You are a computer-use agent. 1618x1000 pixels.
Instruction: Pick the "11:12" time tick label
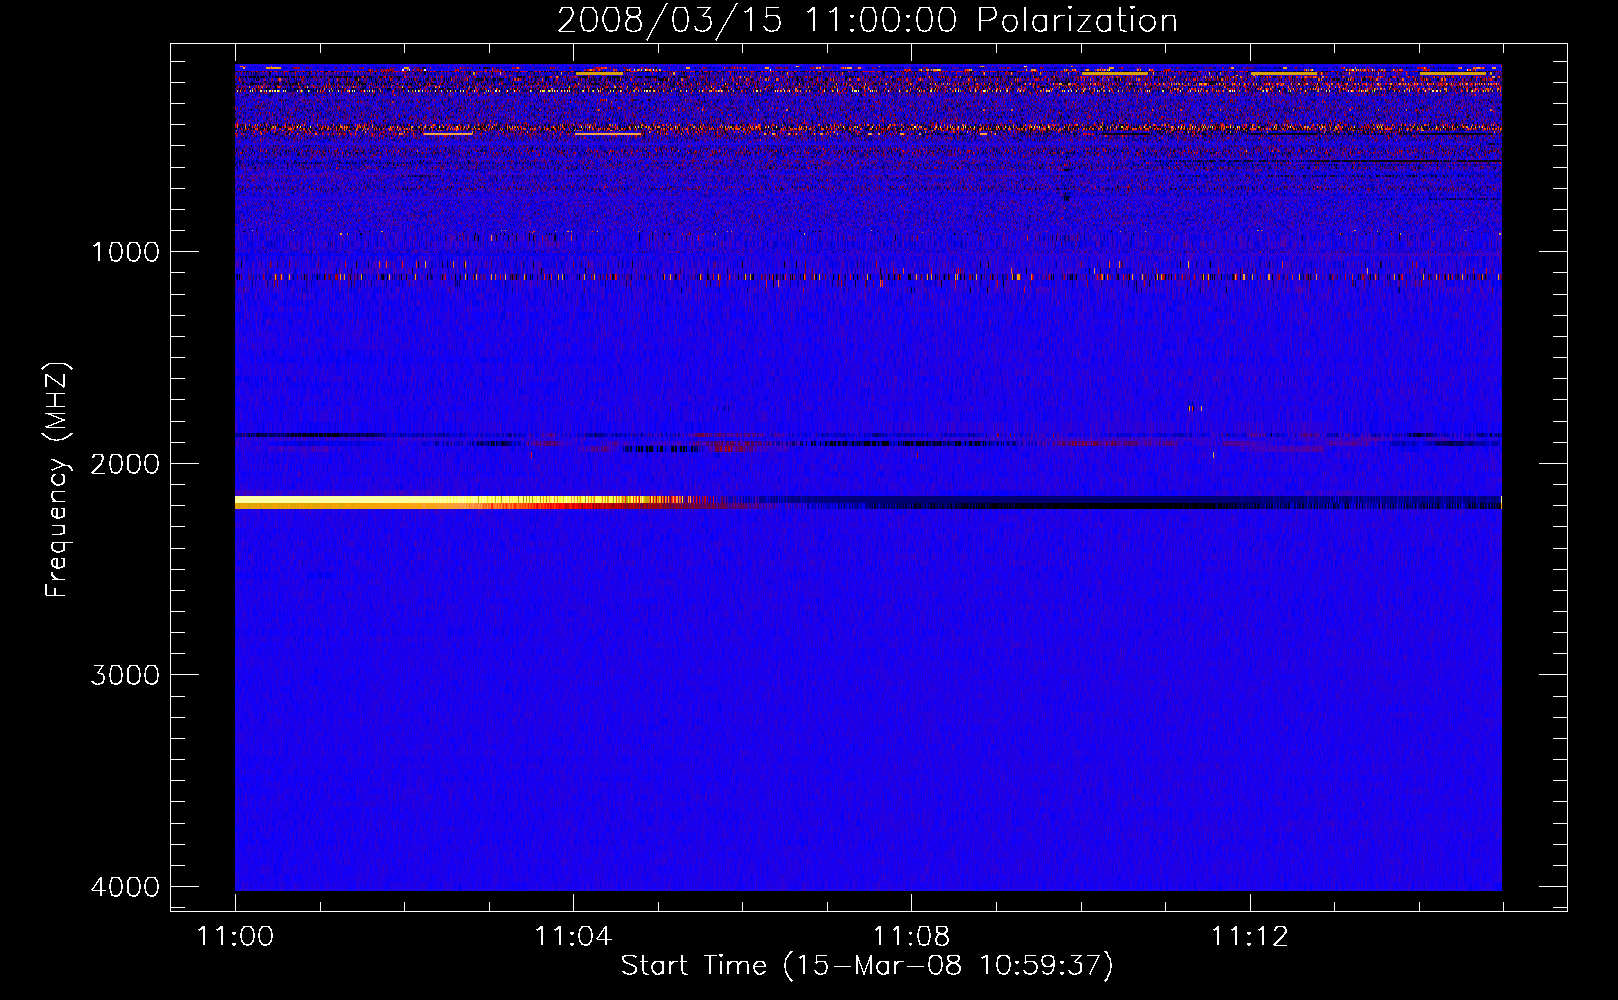(1250, 937)
